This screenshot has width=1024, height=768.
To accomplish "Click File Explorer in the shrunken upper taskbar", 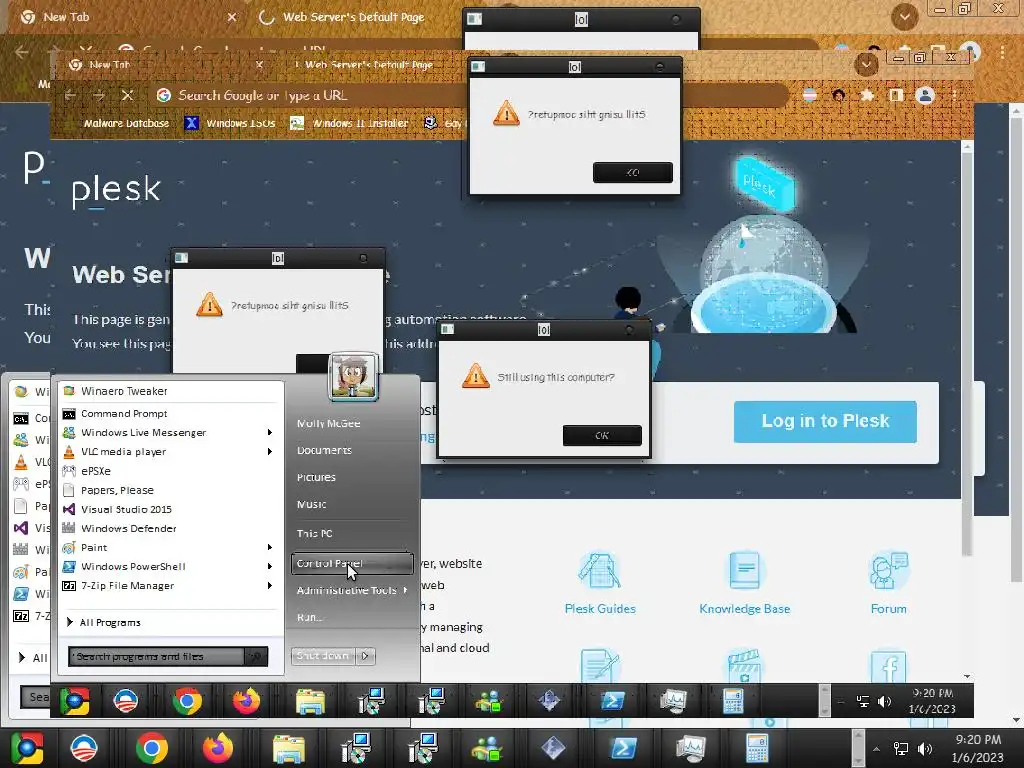I will pyautogui.click(x=310, y=701).
